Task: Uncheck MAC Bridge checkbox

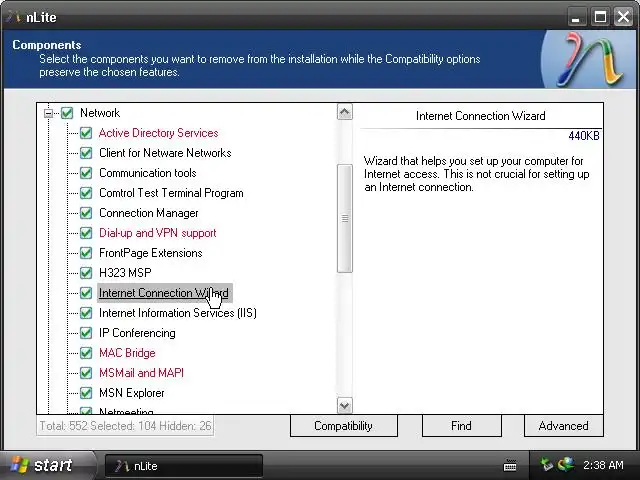Action: click(86, 353)
